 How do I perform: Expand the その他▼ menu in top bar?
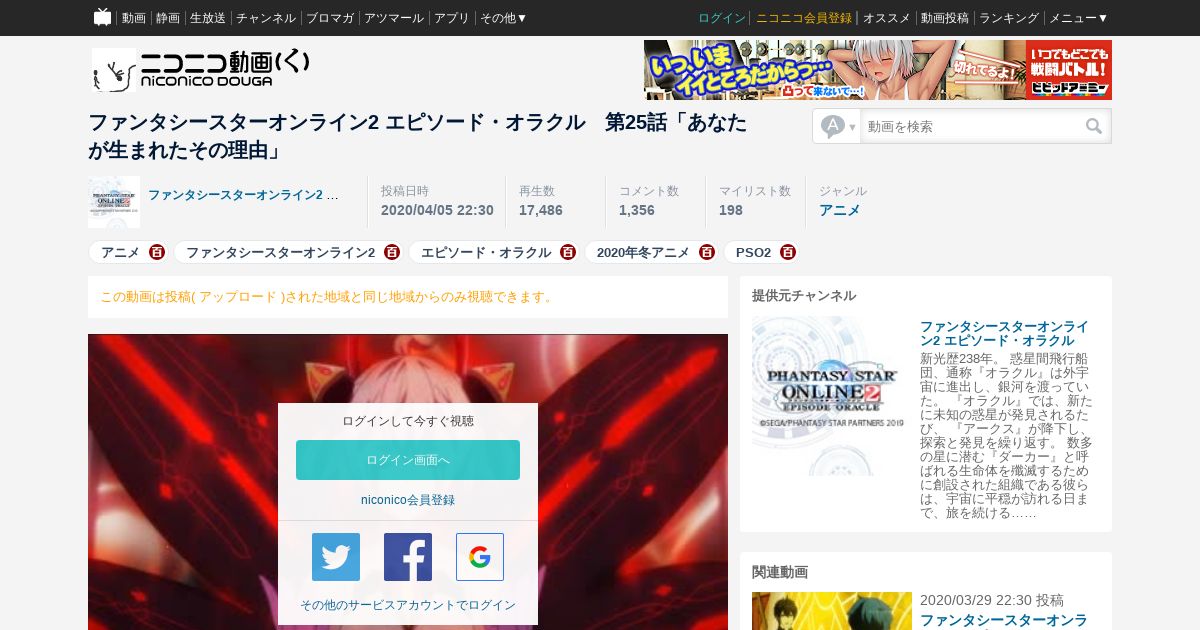(503, 18)
